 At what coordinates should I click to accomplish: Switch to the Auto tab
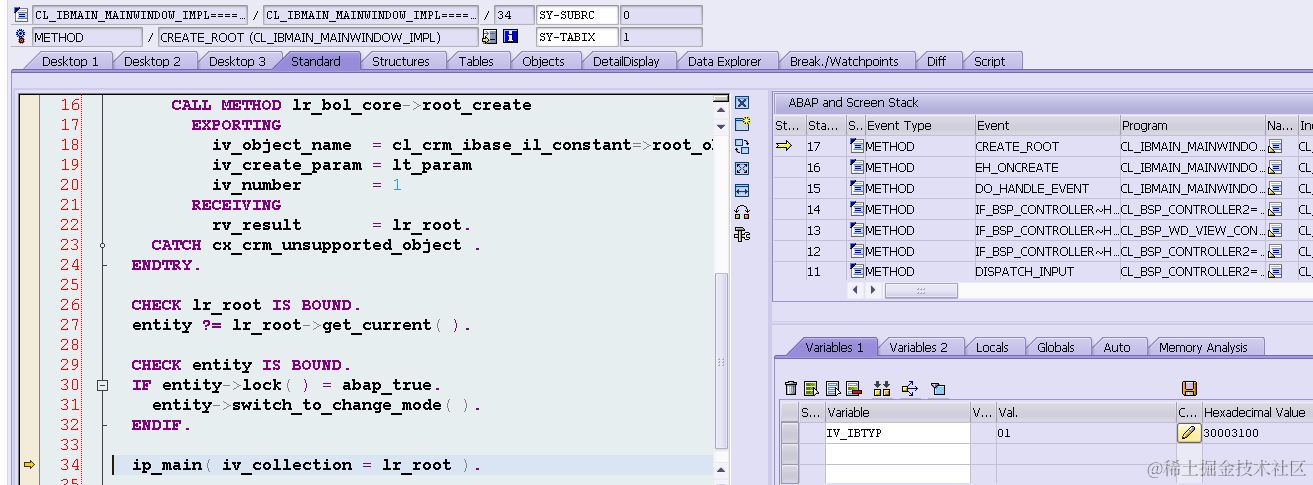1117,347
